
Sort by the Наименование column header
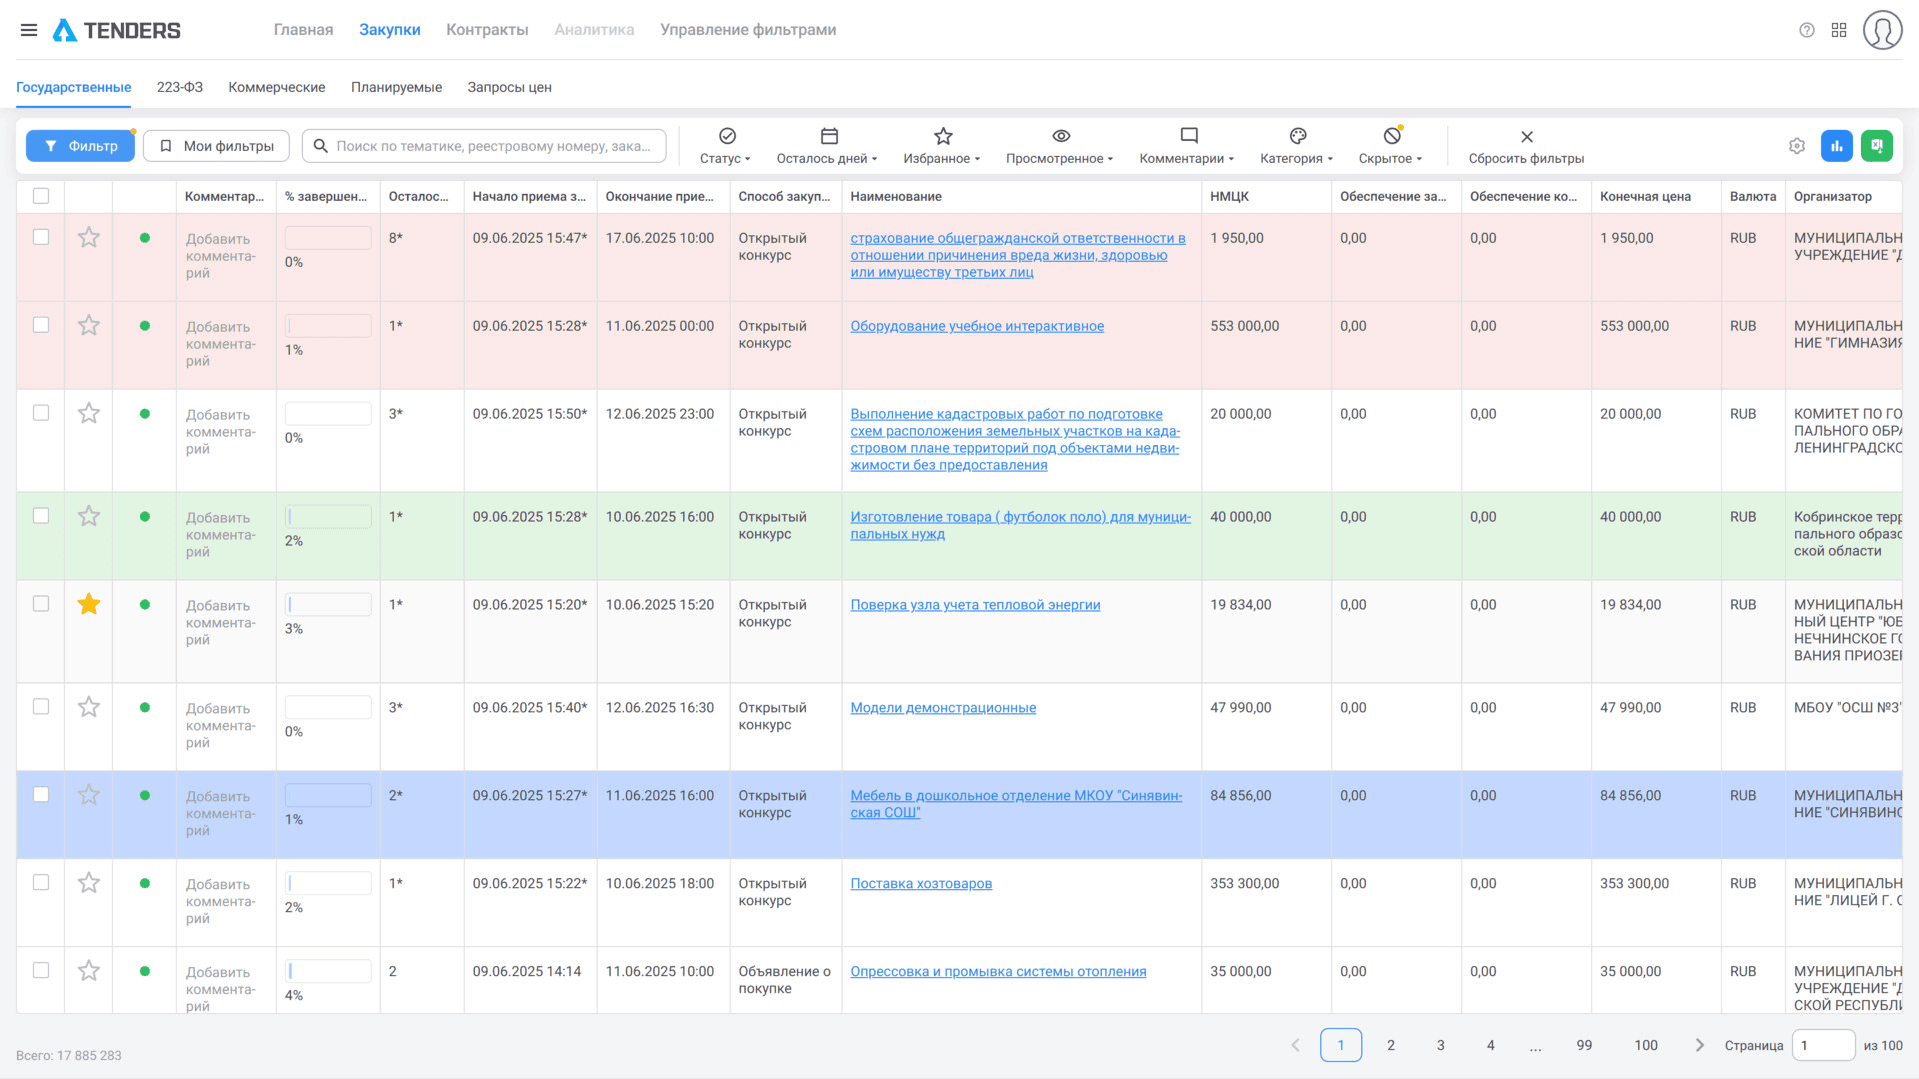(895, 196)
